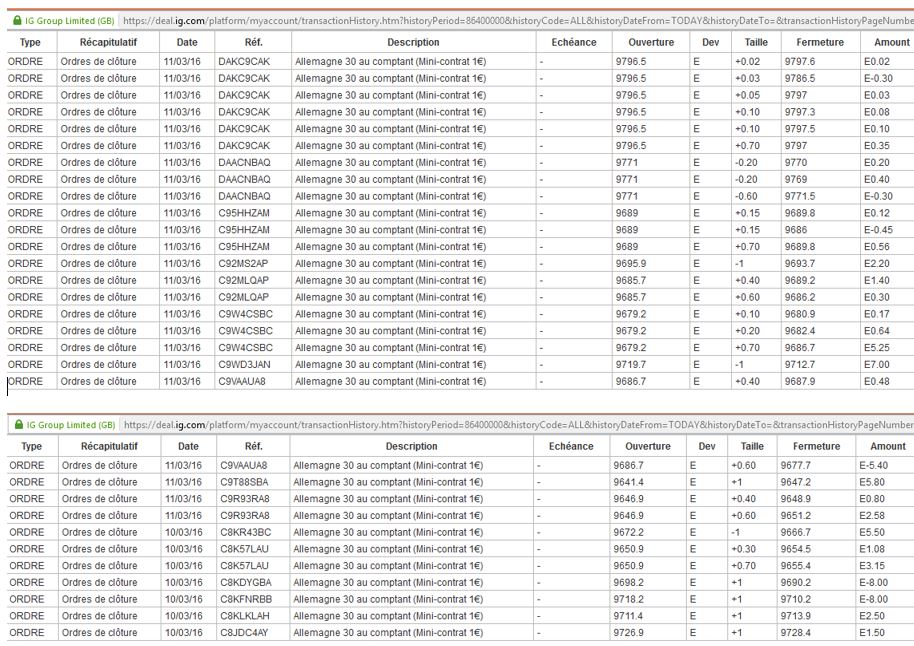Click the green padlock icon in the lower address bar
This screenshot has height=646, width=914.
click(x=19, y=424)
